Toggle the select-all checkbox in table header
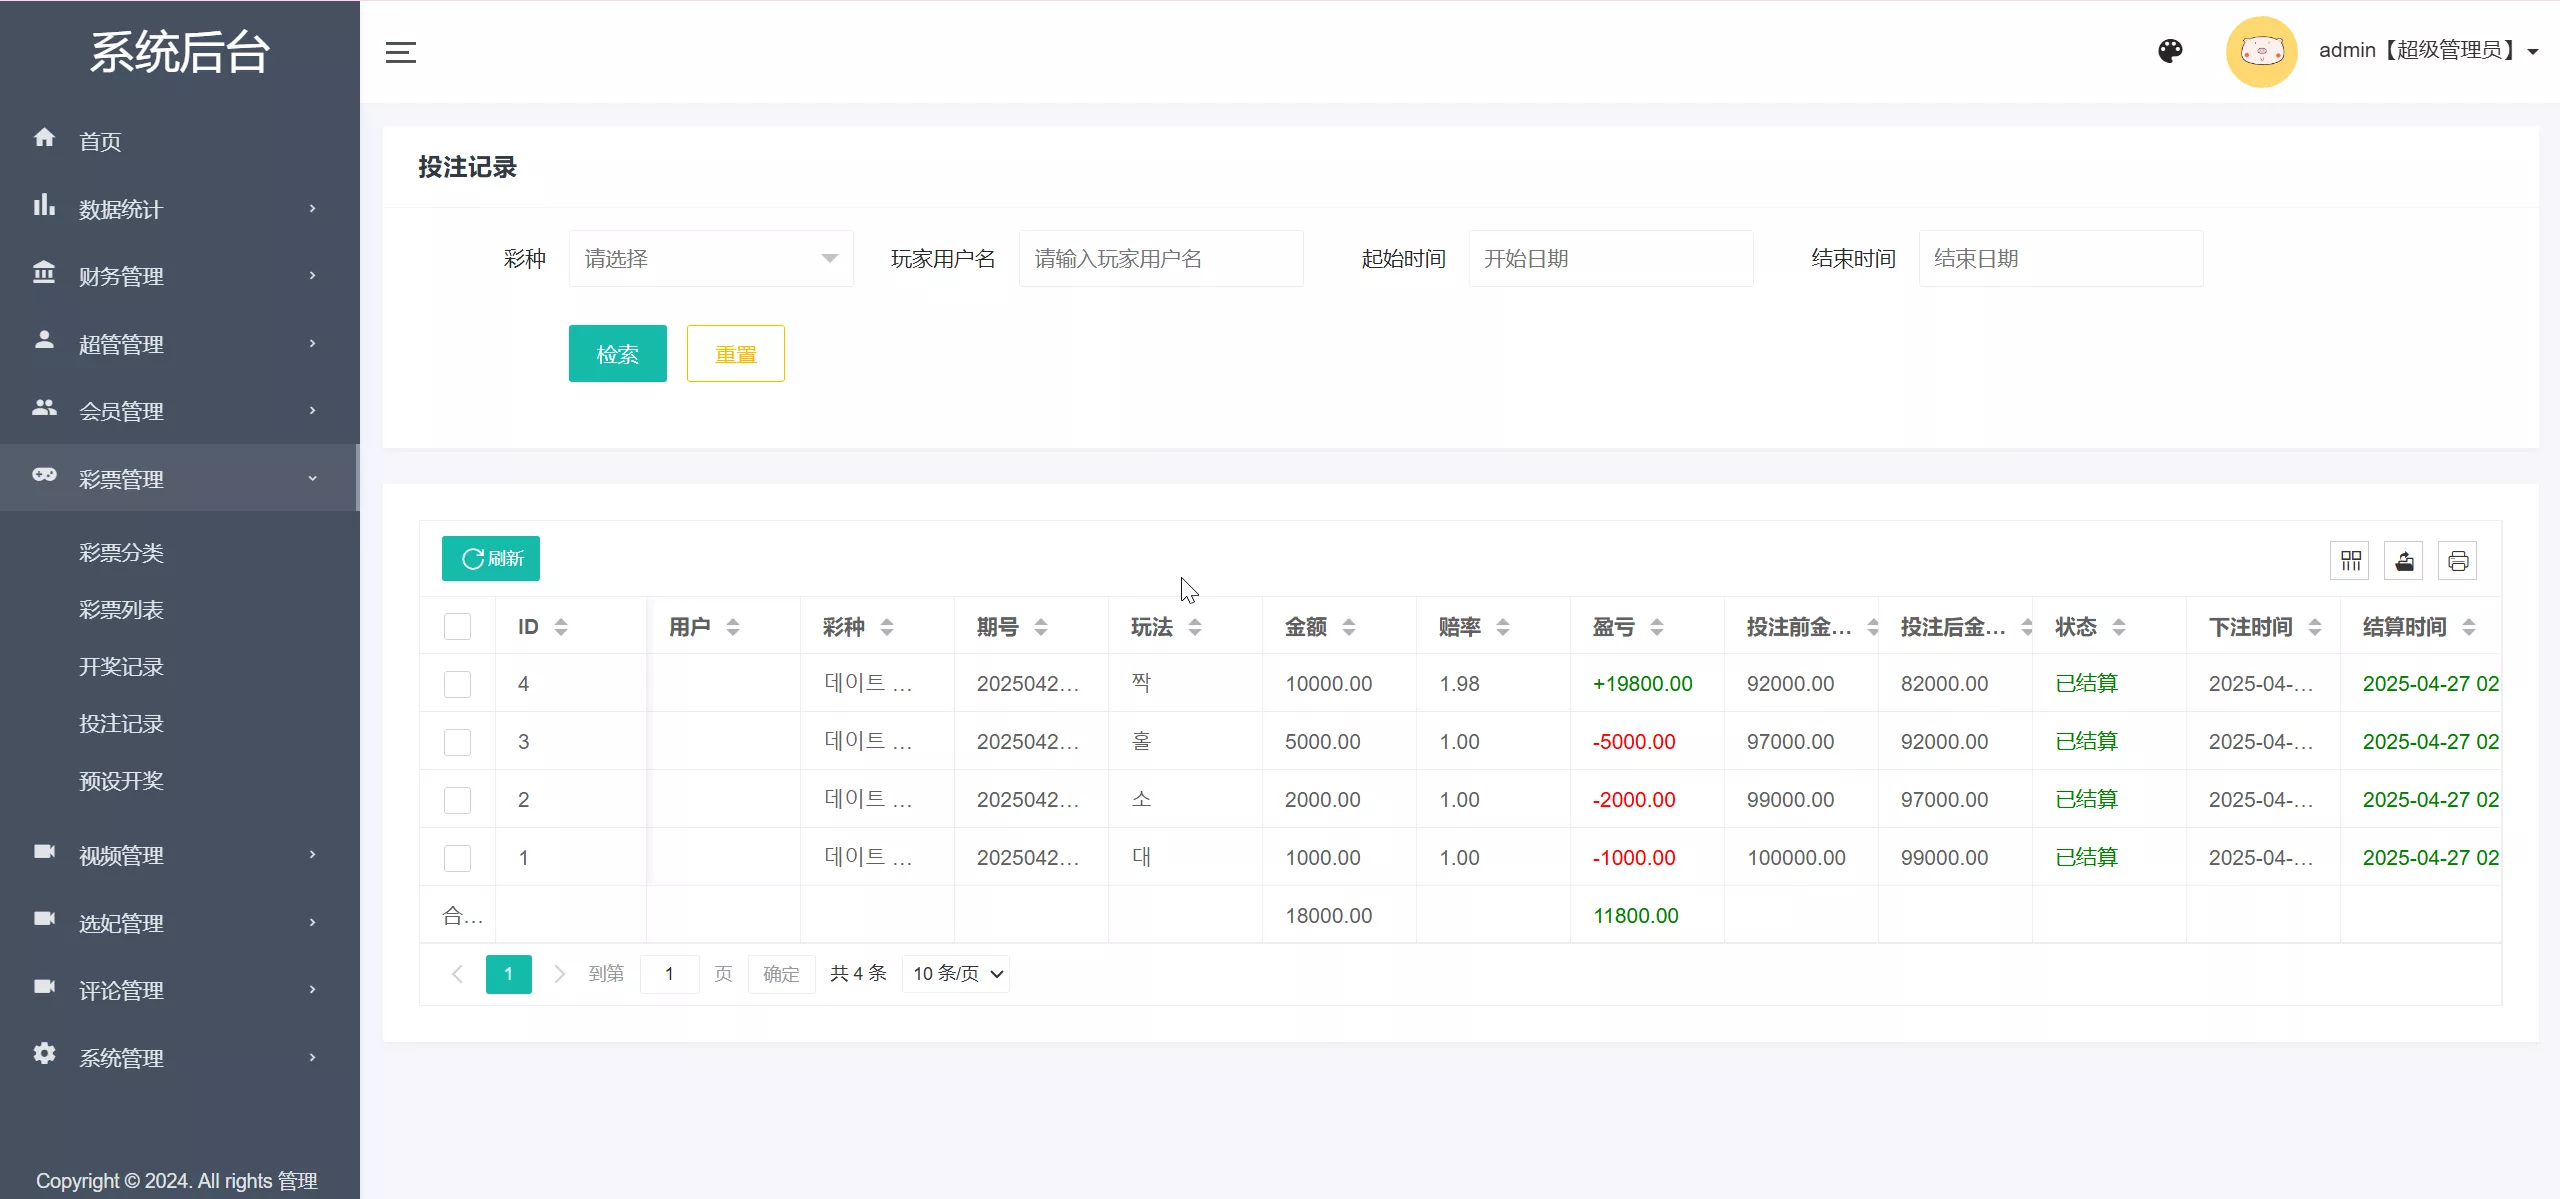 457,627
